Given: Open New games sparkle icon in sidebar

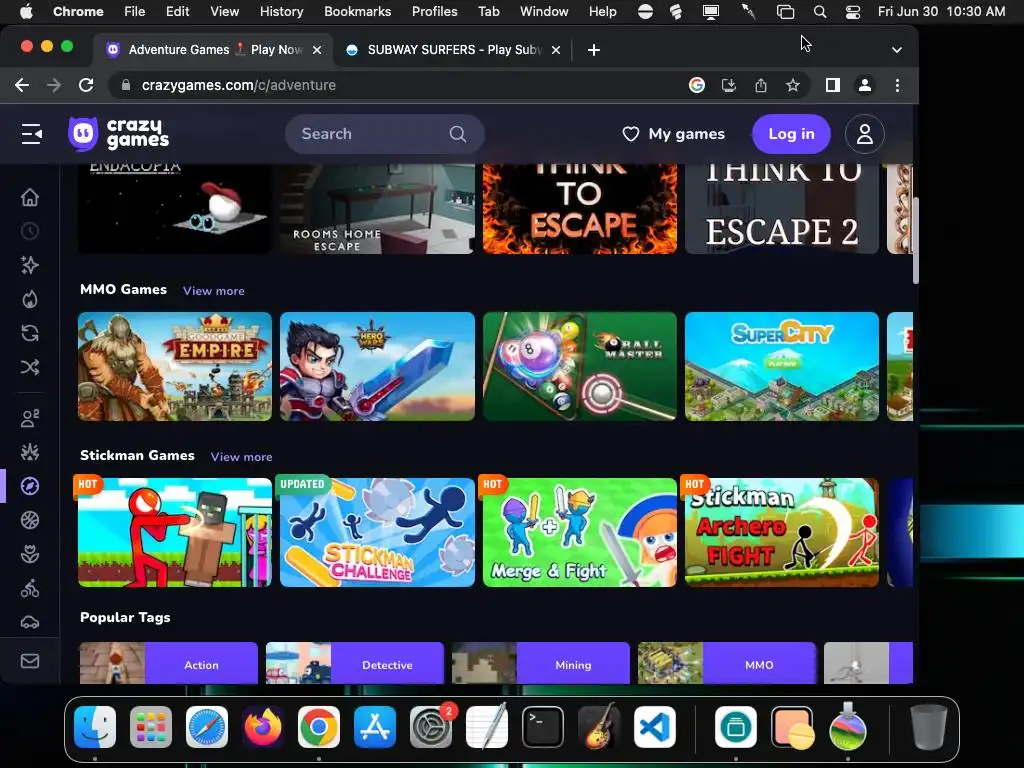Looking at the screenshot, I should coord(30,265).
